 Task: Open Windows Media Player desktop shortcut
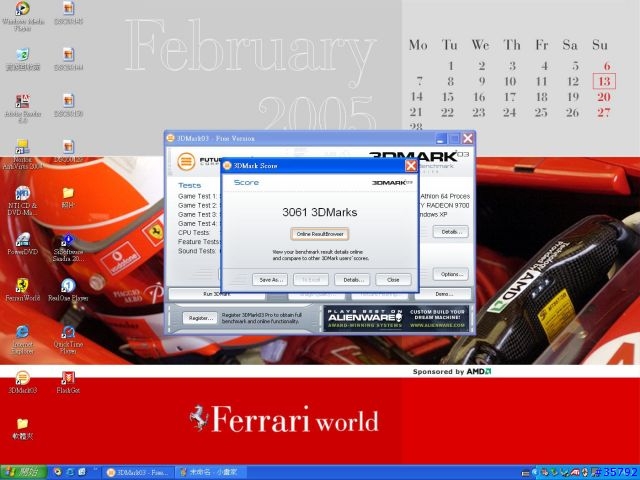coord(22,16)
